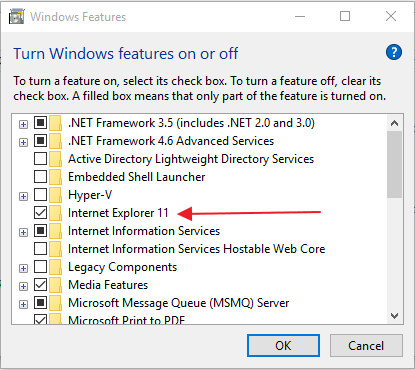Uncheck the Internet Explorer 11 checkbox
The image size is (415, 370).
[x=40, y=213]
